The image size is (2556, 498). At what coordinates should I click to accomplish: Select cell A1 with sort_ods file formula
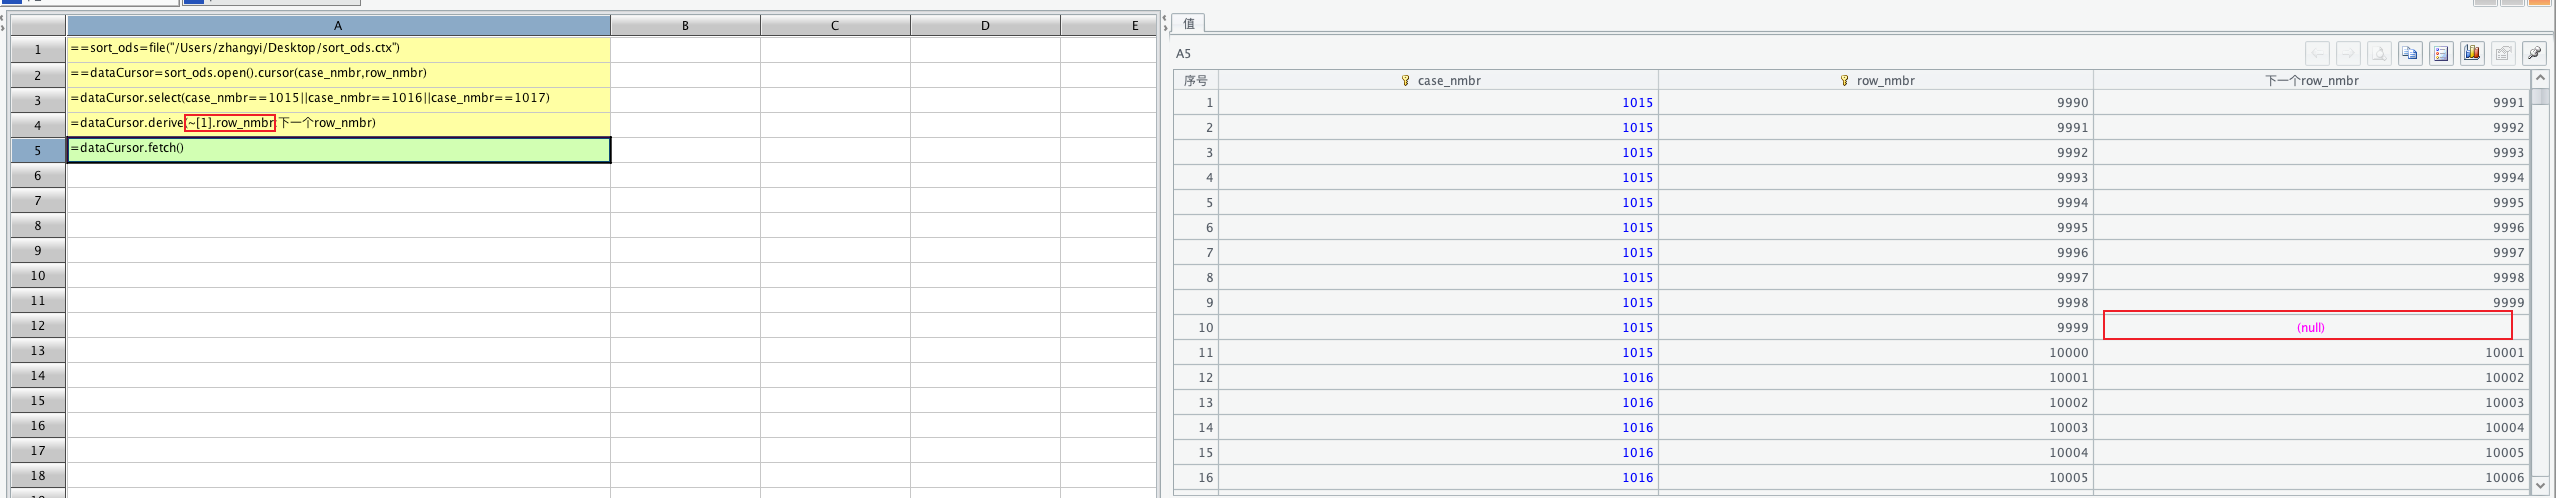click(x=338, y=49)
